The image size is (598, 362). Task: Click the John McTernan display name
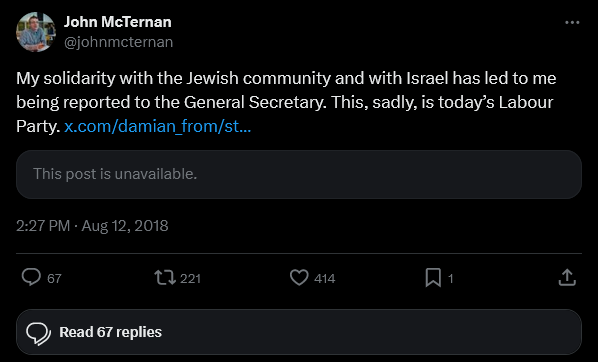[117, 22]
